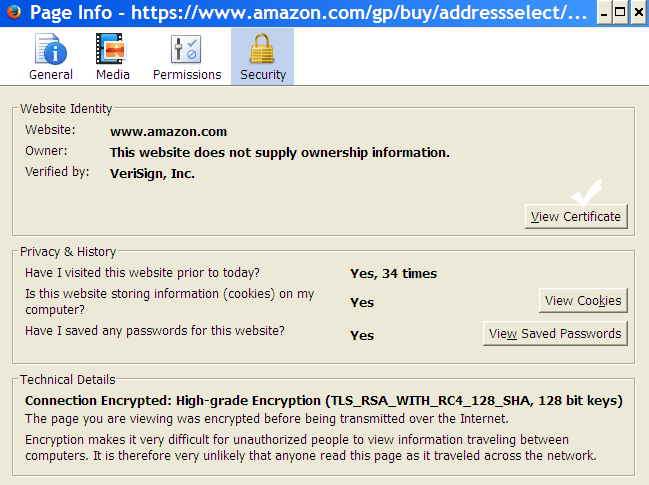Select the Security tab label
This screenshot has width=649, height=485.
pyautogui.click(x=263, y=75)
